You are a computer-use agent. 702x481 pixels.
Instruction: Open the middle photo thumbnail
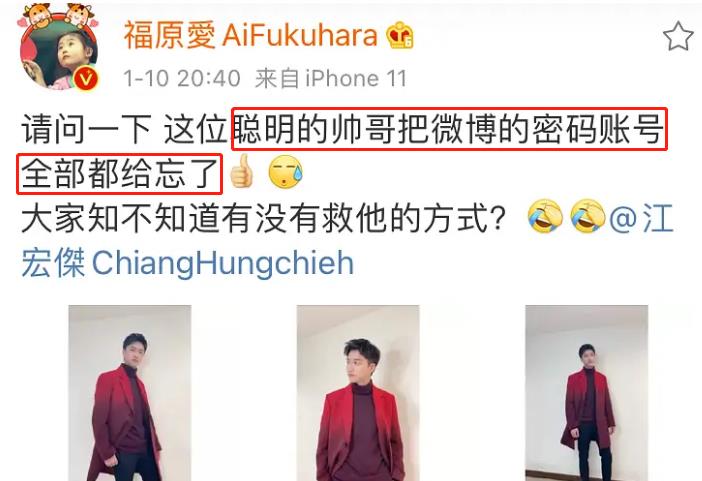coord(358,393)
